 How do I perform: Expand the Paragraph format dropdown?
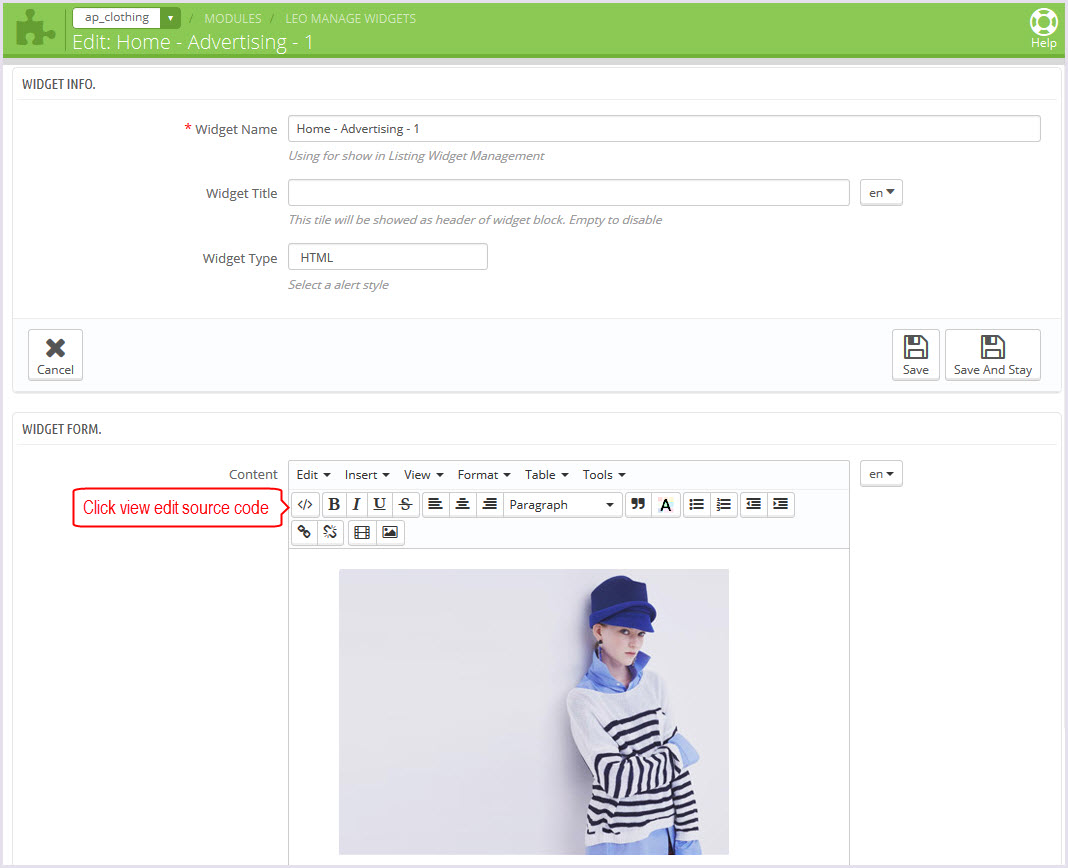point(563,505)
